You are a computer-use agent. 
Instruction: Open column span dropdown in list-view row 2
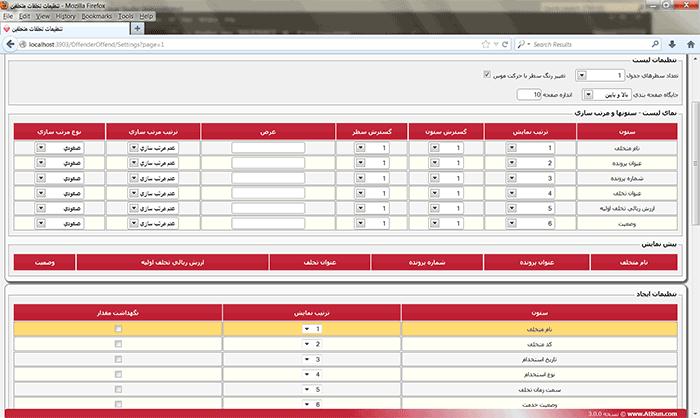coord(446,163)
